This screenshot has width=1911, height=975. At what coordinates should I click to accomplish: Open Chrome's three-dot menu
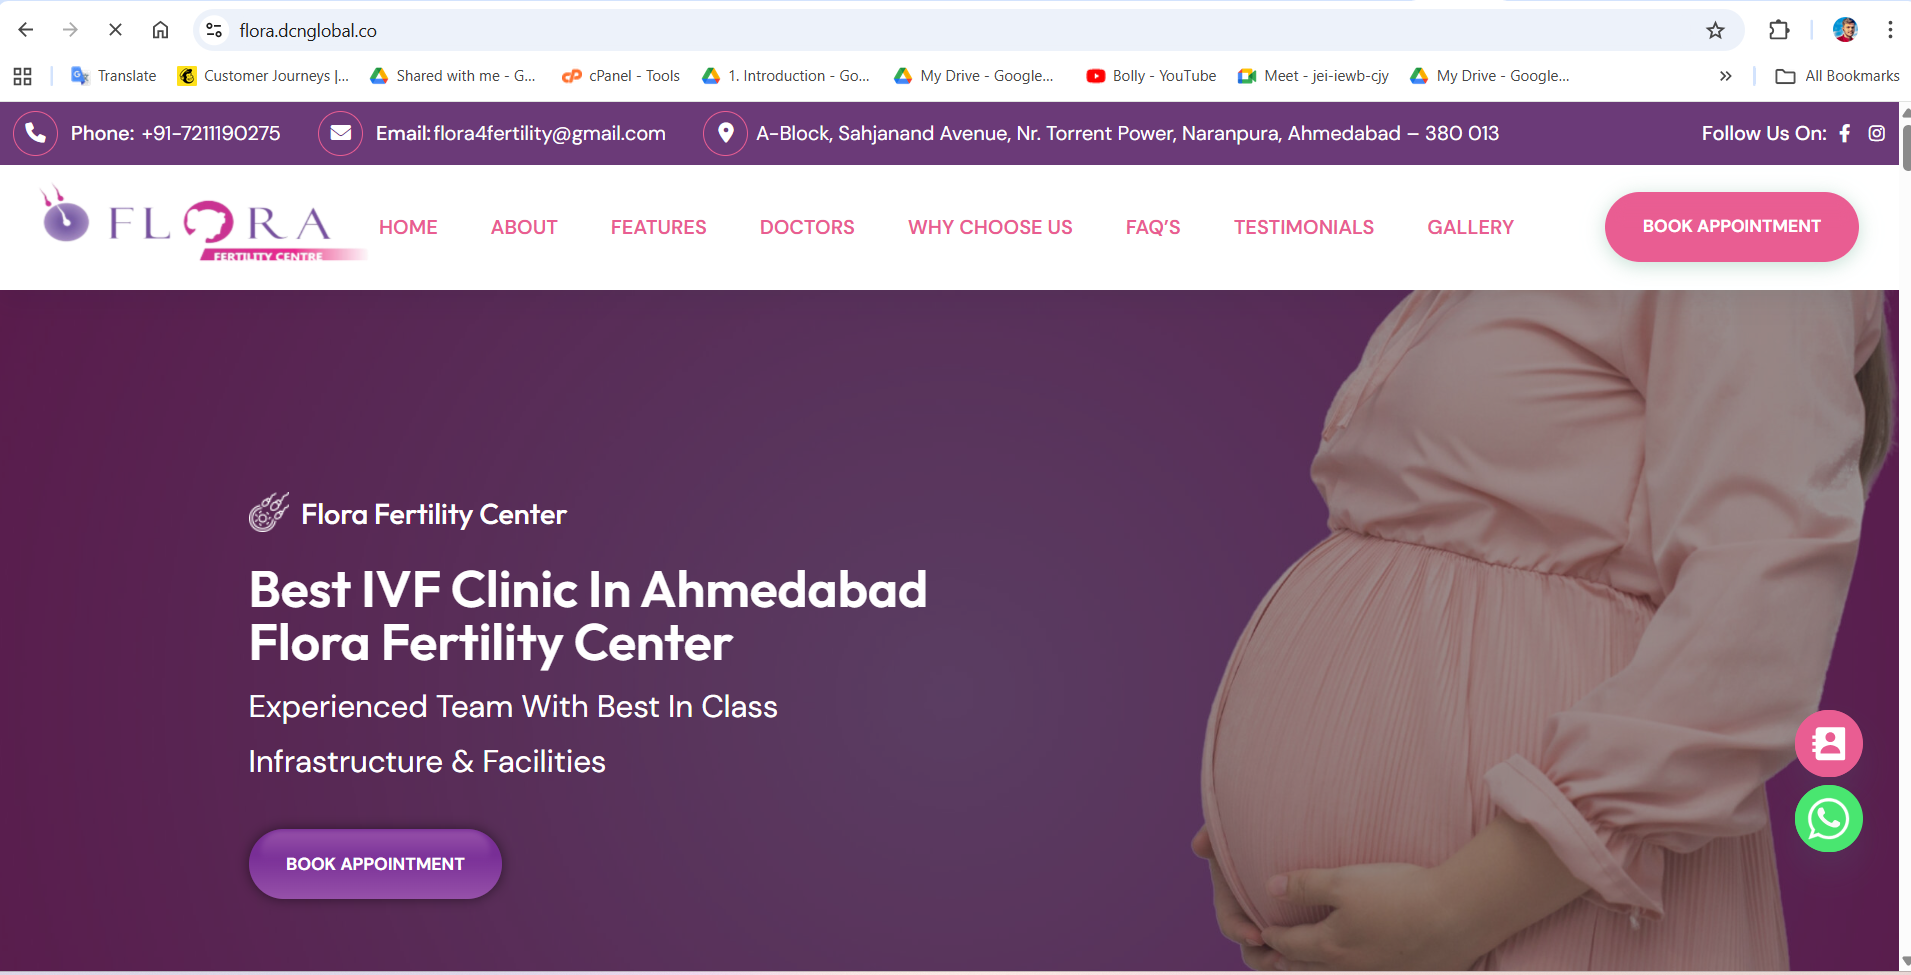[x=1890, y=30]
